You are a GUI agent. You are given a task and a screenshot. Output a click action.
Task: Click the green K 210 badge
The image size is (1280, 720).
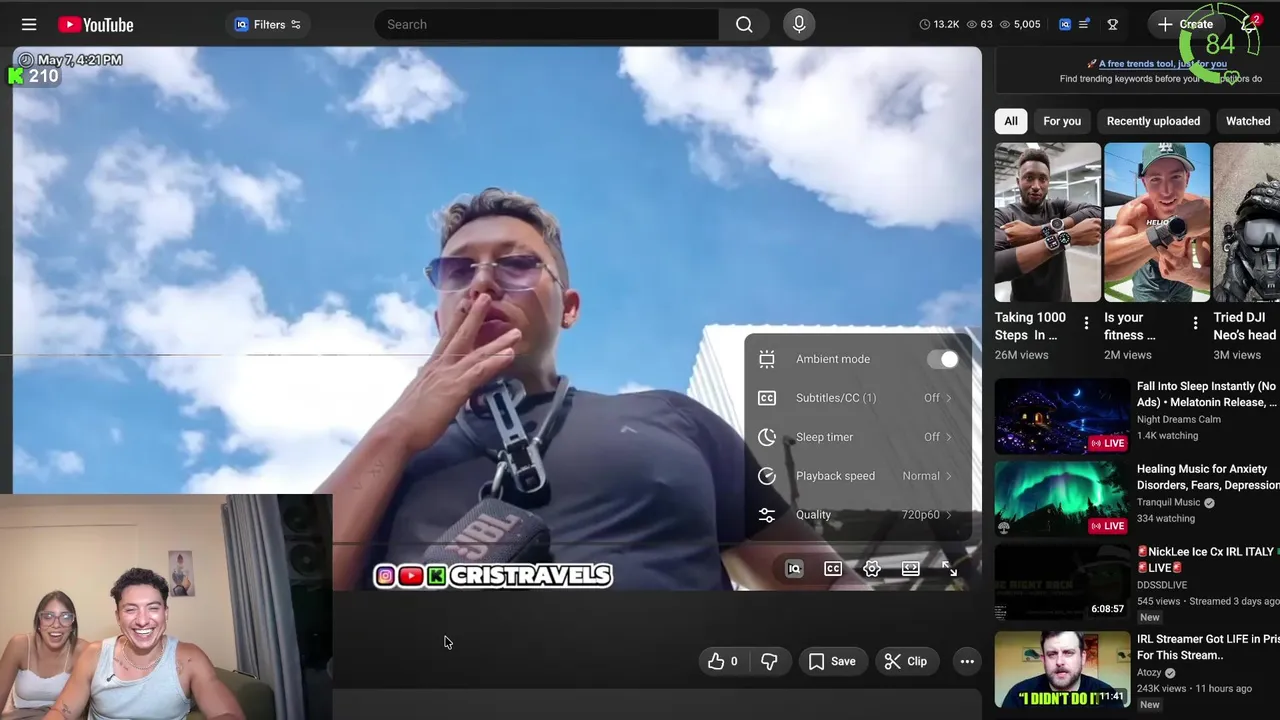click(x=33, y=76)
